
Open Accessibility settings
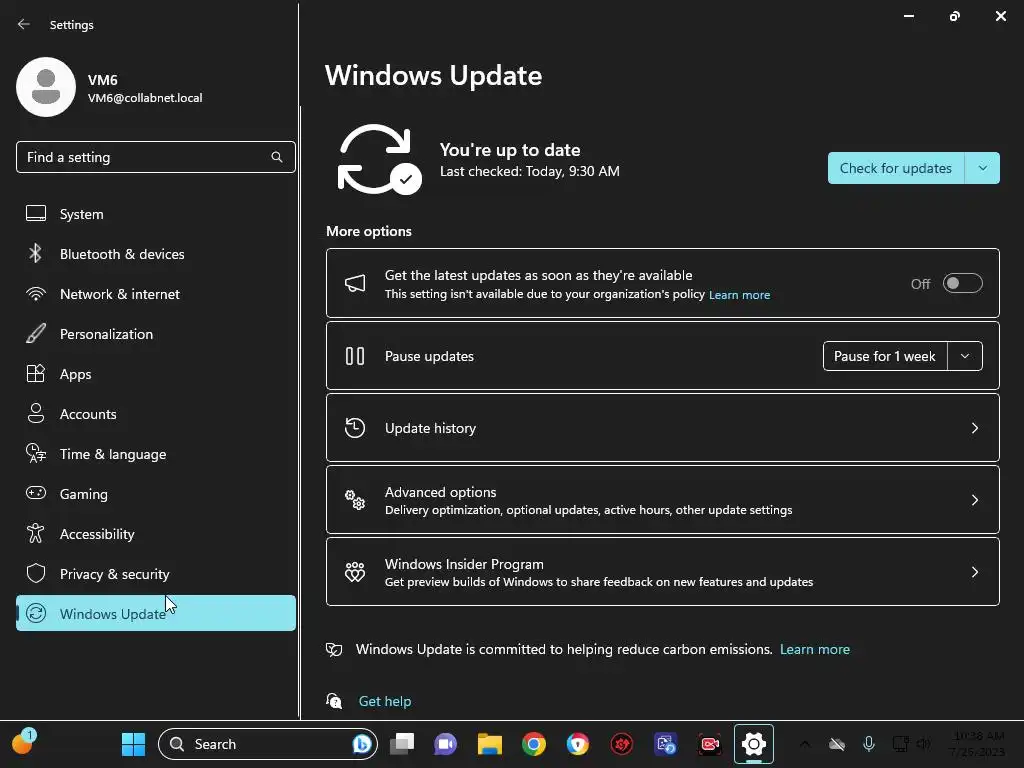click(155, 534)
